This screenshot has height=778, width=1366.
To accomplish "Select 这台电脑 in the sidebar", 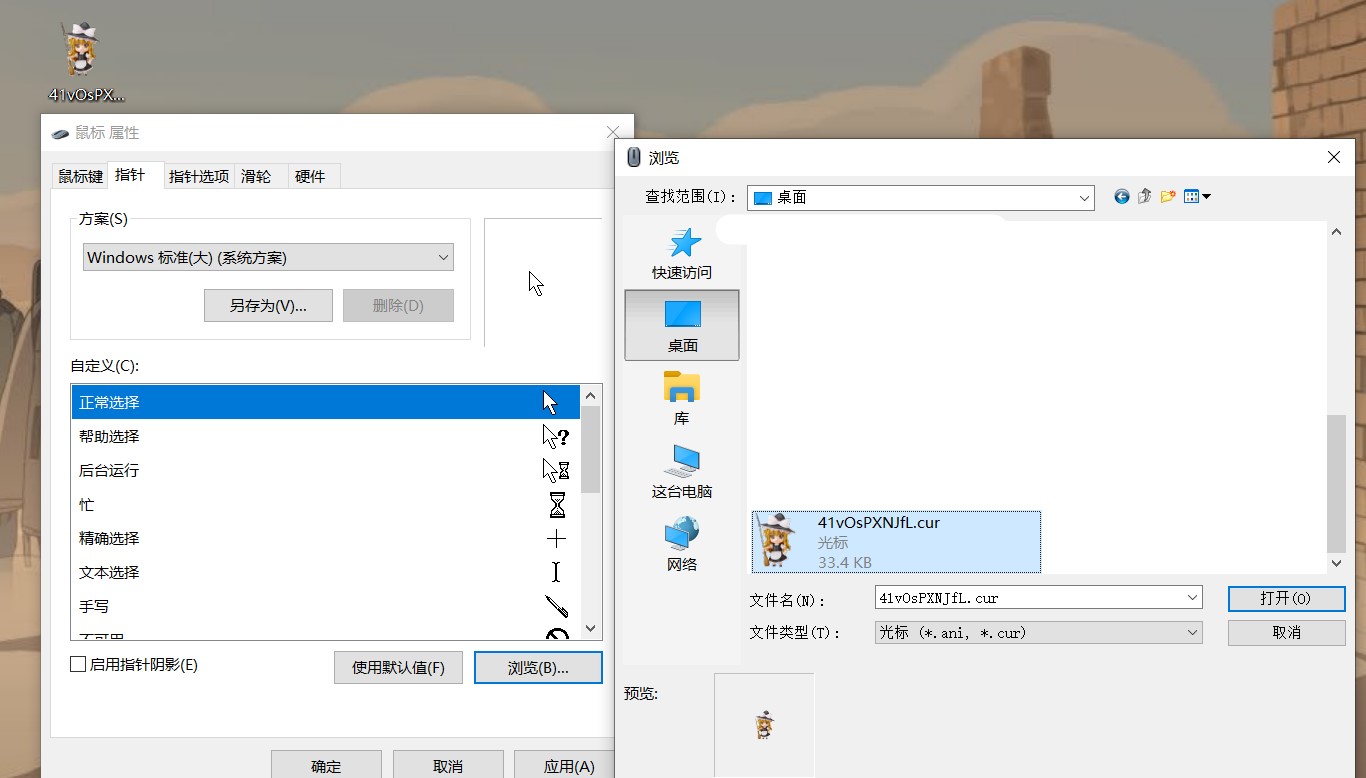I will pos(683,470).
